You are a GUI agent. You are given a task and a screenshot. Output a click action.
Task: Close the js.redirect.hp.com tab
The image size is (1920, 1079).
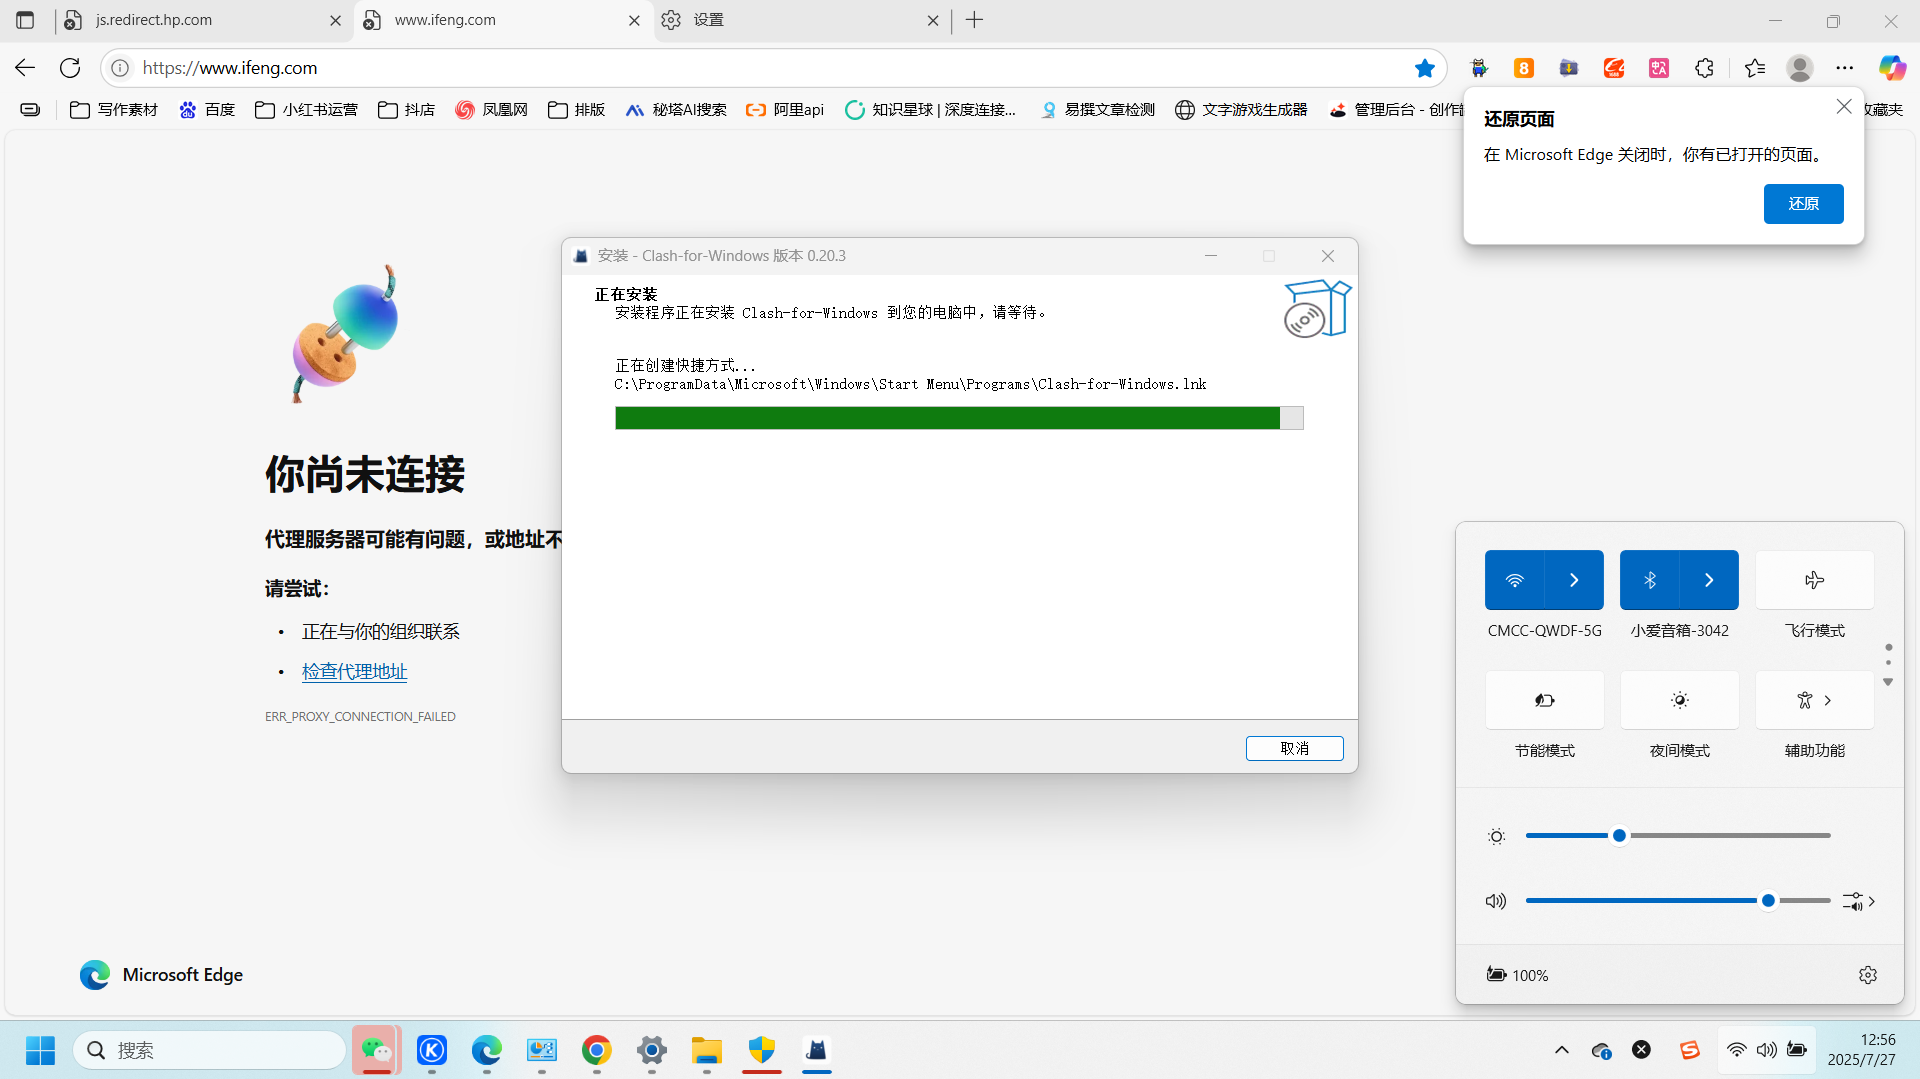[x=335, y=20]
